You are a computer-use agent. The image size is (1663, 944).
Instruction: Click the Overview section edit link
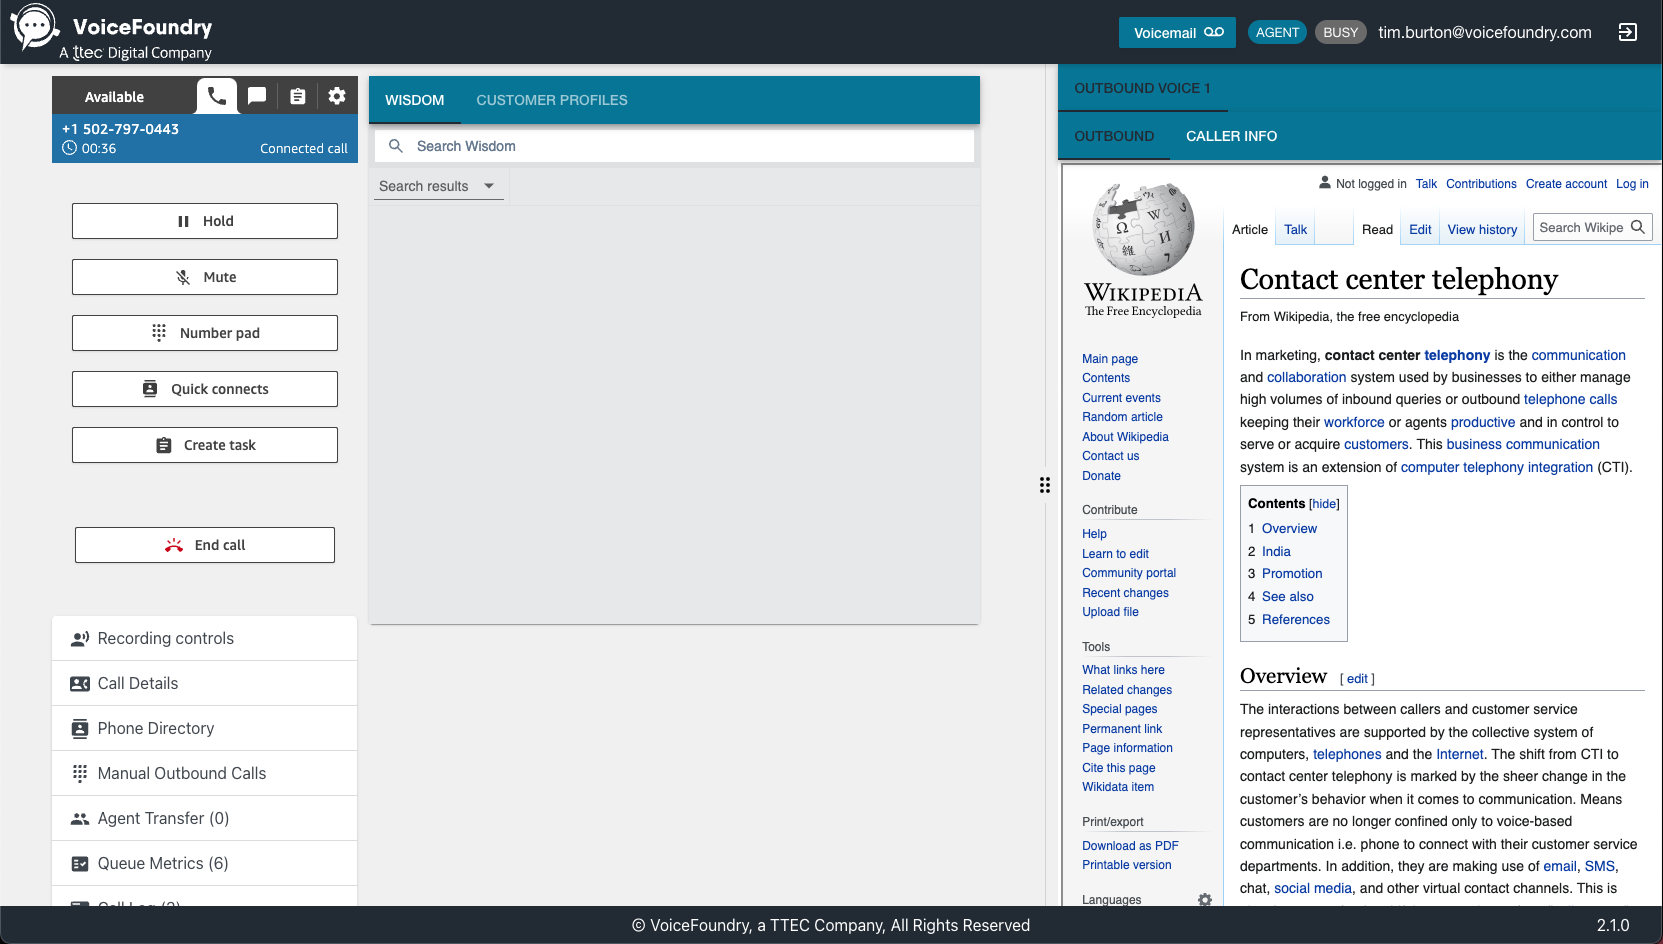pos(1357,679)
